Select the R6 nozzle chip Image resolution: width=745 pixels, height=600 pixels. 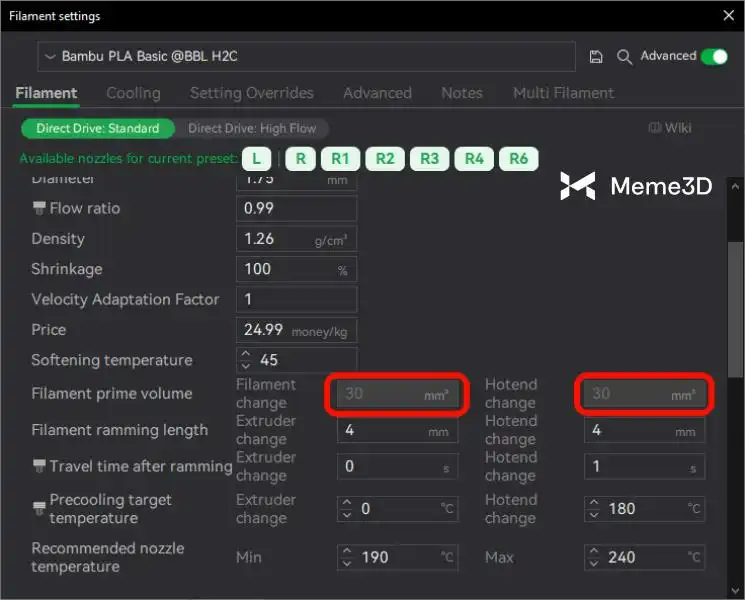[x=518, y=158]
